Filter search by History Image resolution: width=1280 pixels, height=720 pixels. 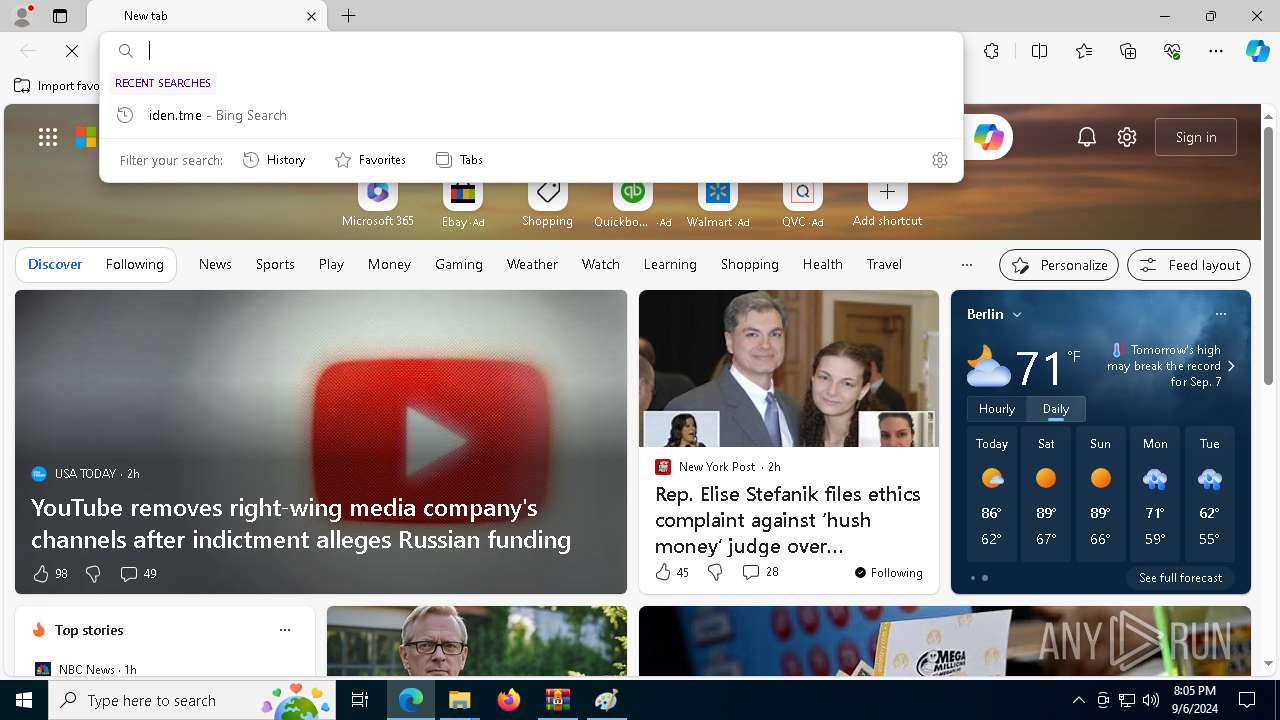274,160
